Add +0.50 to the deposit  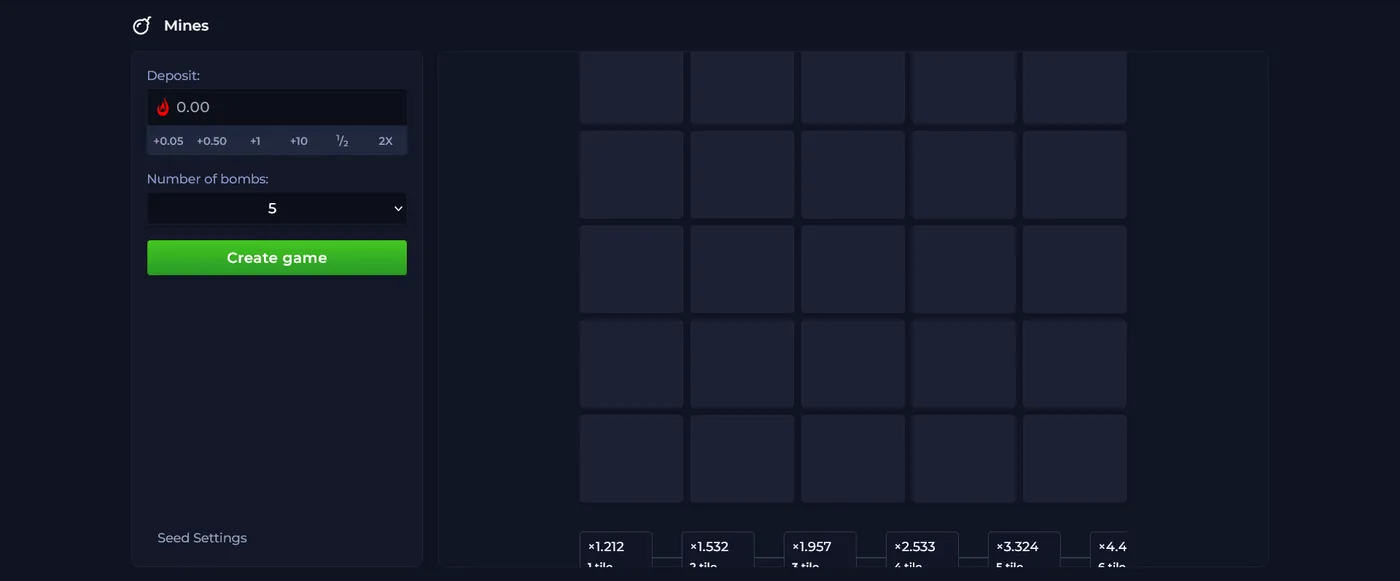(211, 141)
